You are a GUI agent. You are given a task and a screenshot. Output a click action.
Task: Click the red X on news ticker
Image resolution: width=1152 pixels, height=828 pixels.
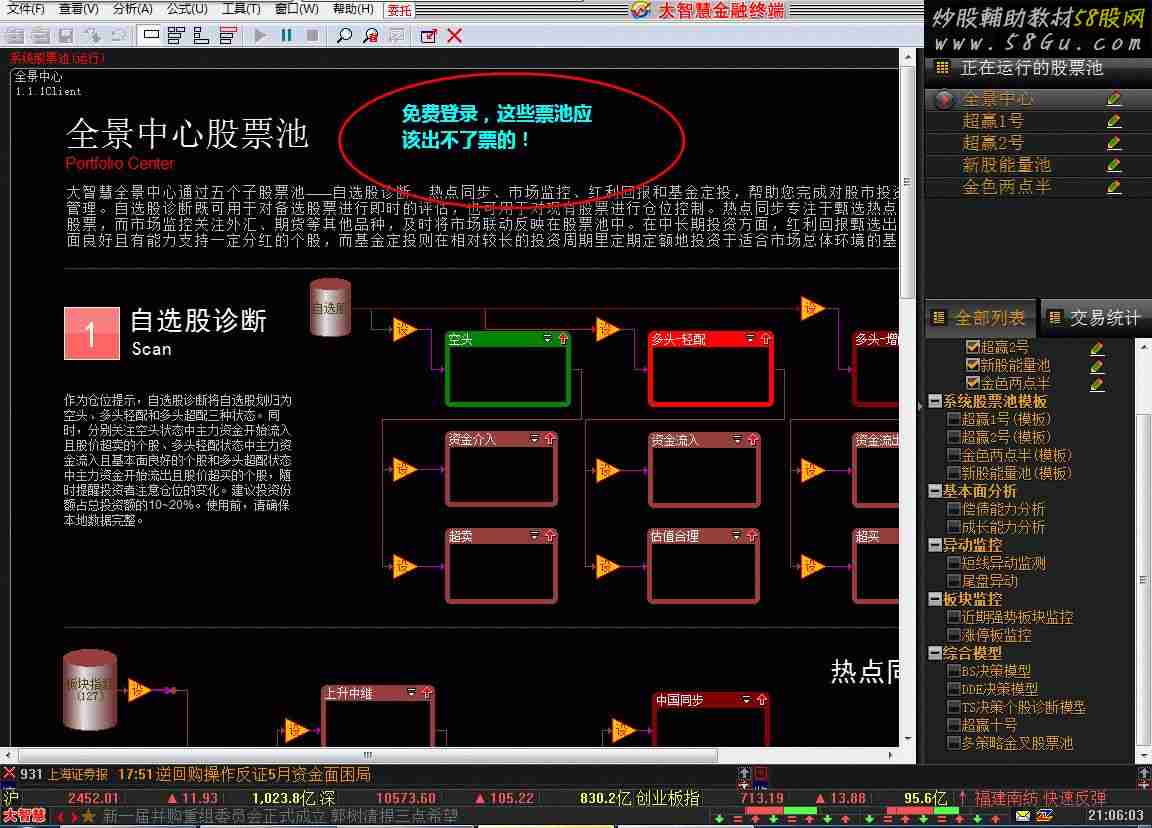(x=9, y=774)
